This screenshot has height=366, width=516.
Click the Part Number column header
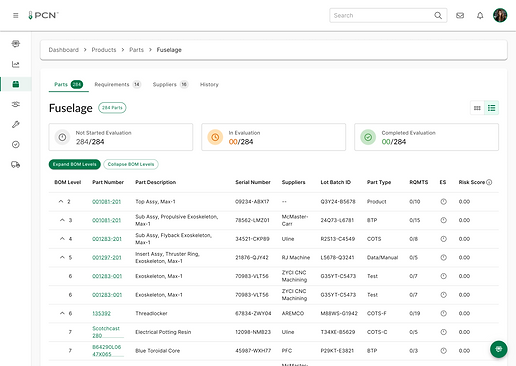pyautogui.click(x=108, y=182)
